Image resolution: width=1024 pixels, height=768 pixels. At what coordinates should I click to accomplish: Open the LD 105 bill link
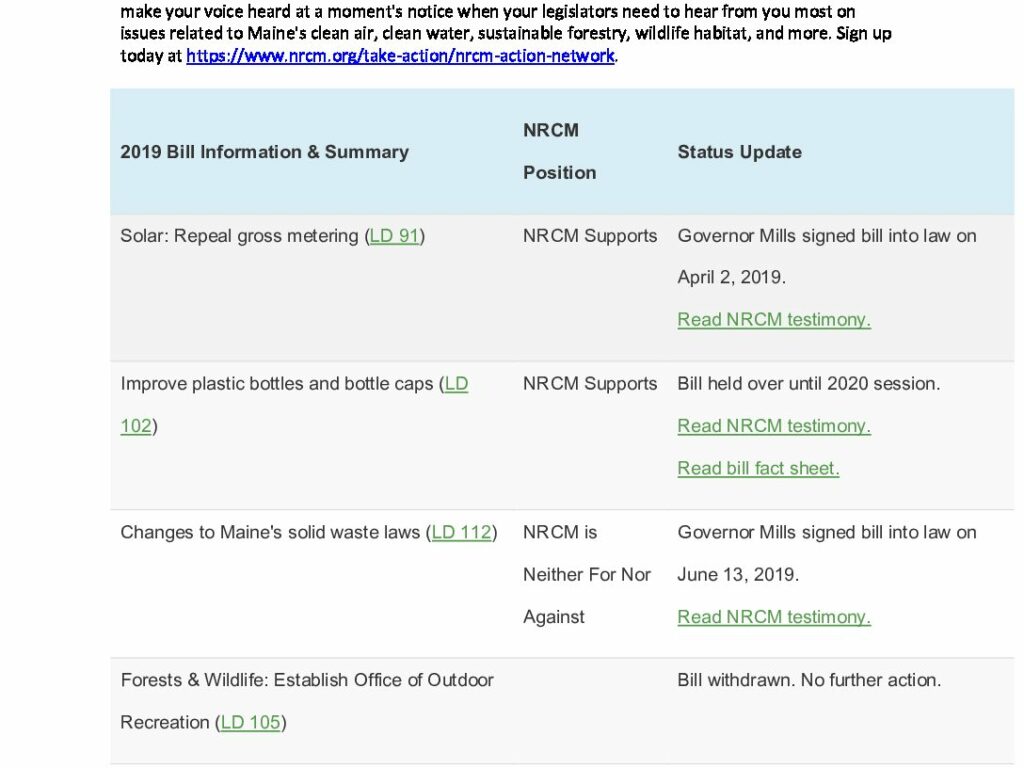[x=251, y=722]
